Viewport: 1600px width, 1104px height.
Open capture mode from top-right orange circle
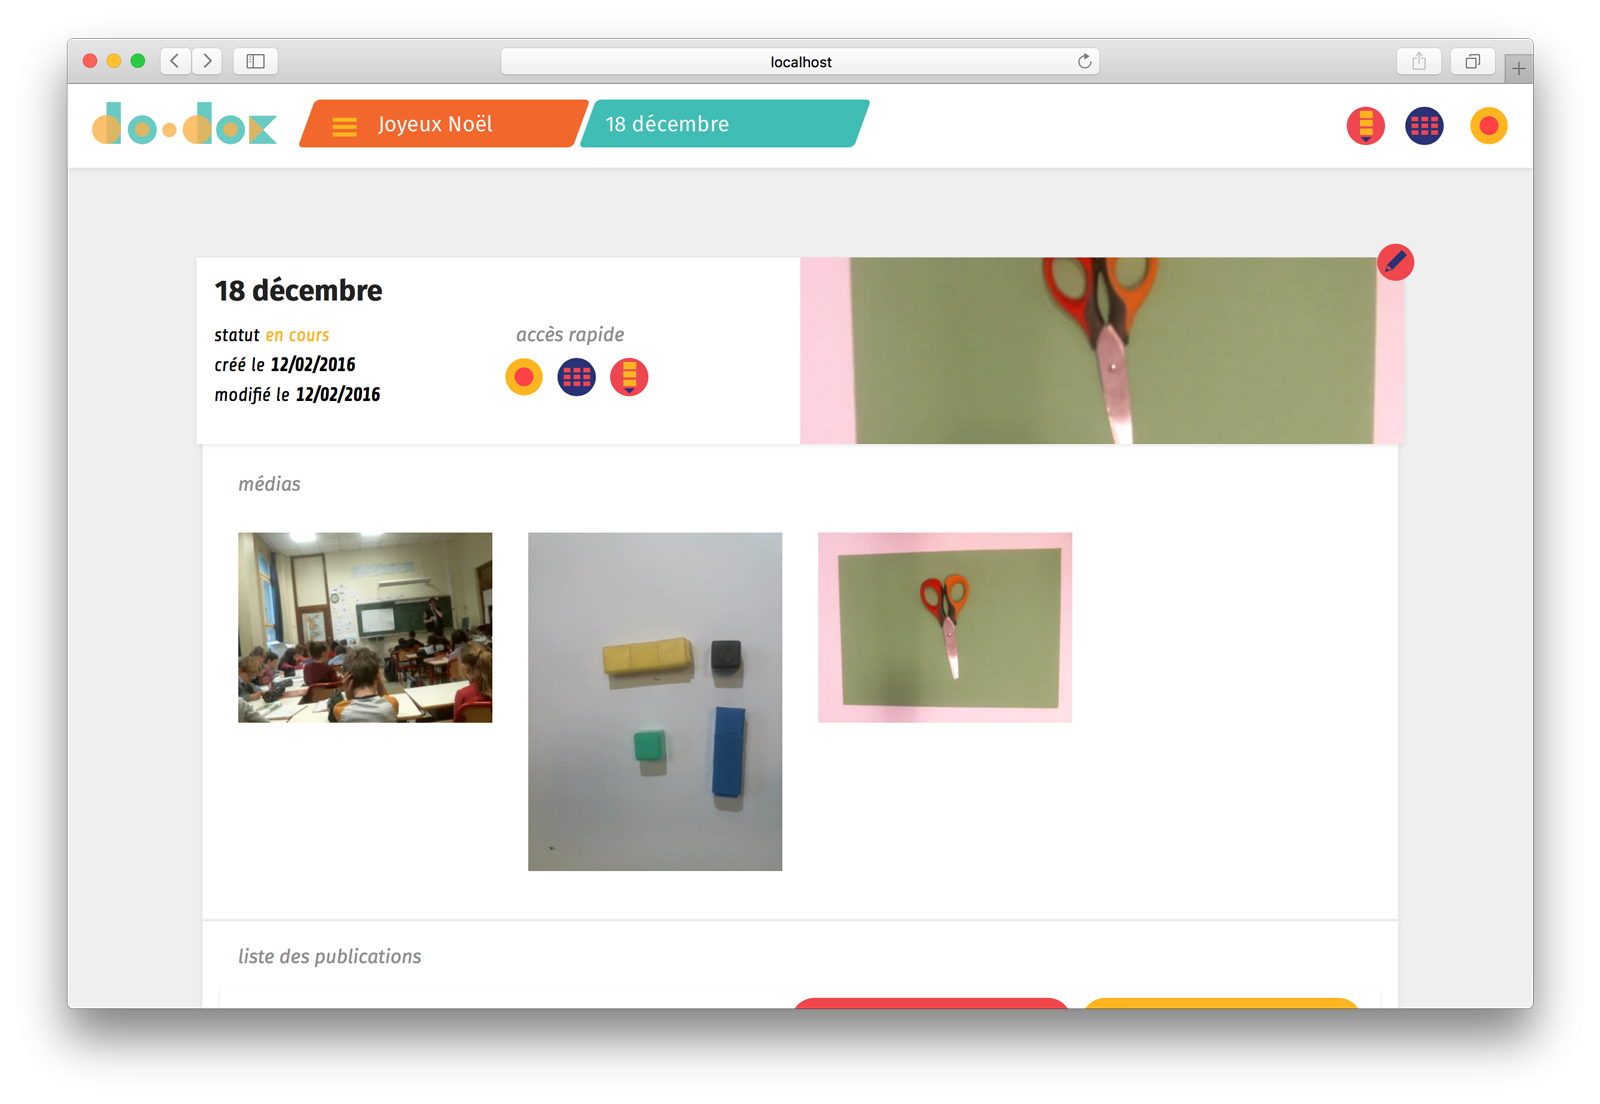pos(1488,126)
